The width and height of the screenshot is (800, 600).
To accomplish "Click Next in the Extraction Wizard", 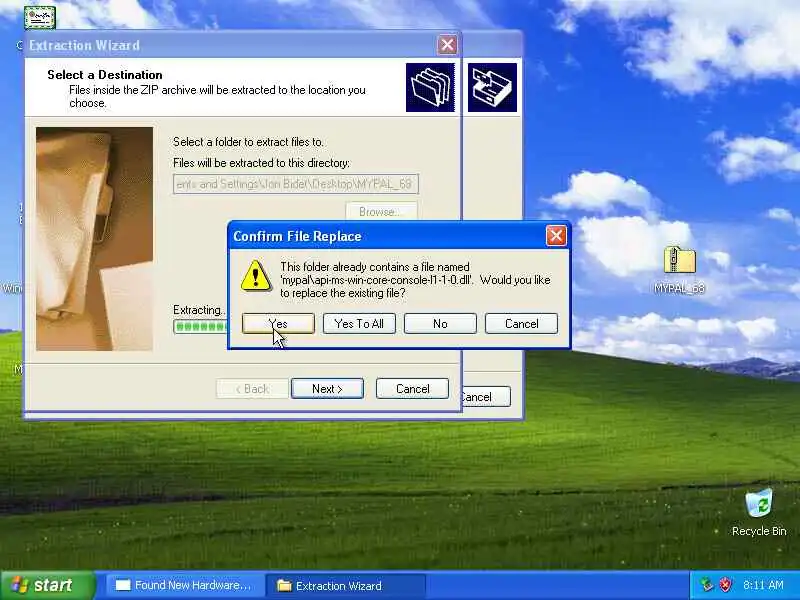I will (x=327, y=389).
